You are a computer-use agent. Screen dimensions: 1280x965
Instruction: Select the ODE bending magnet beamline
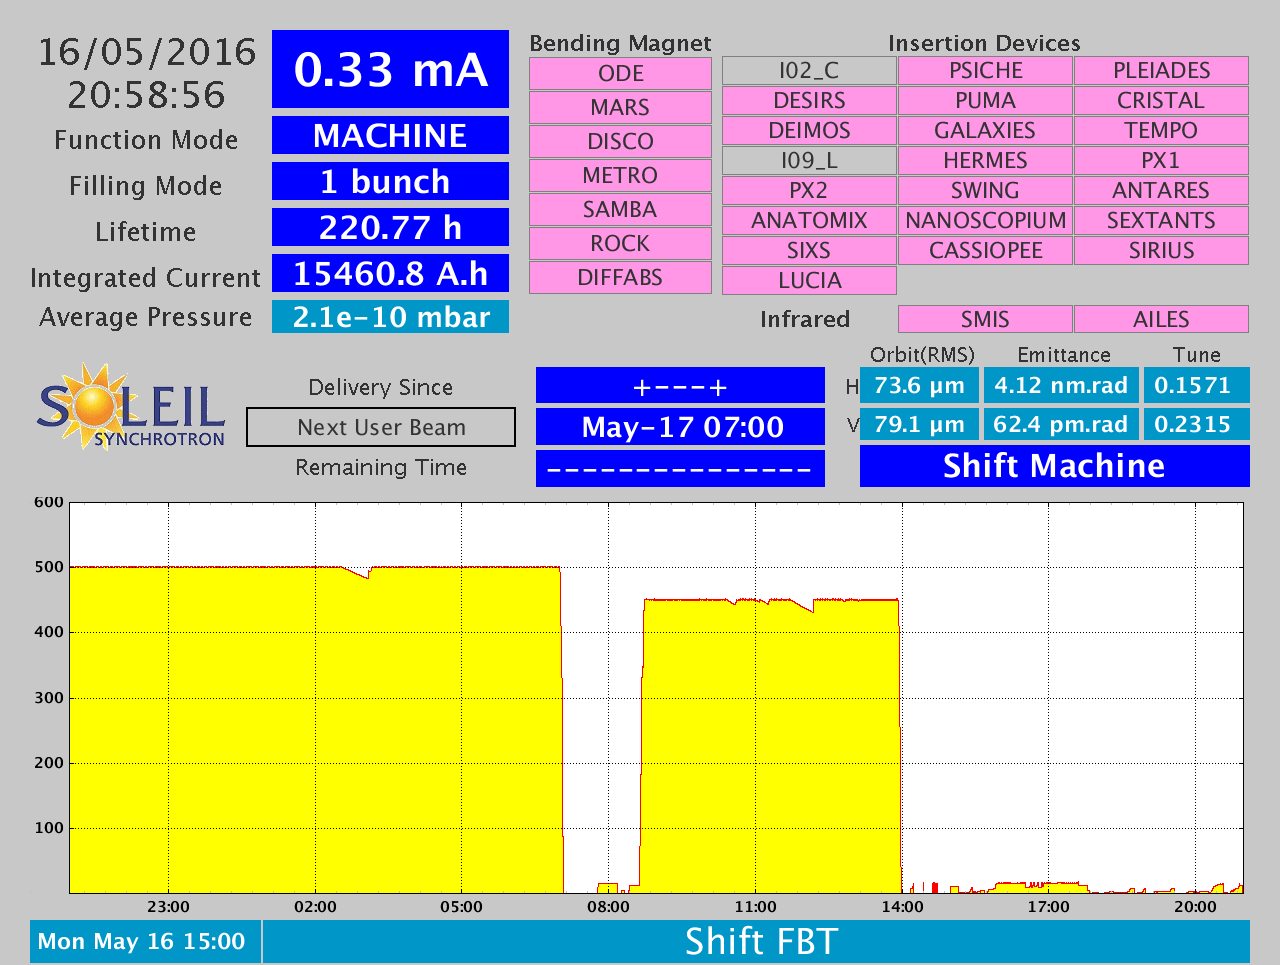click(620, 73)
